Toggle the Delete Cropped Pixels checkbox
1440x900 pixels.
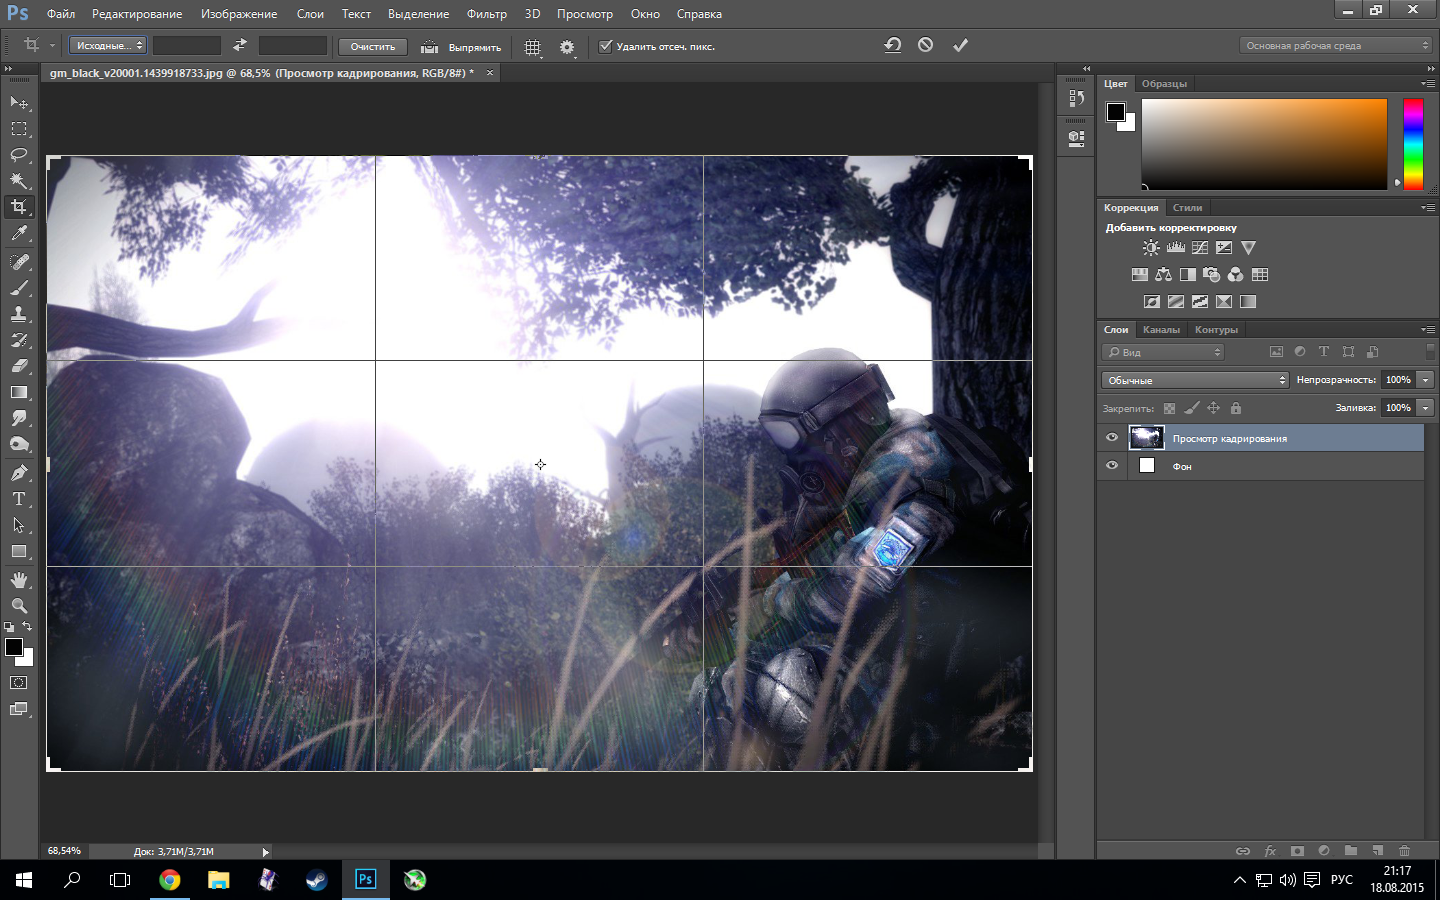coord(605,46)
